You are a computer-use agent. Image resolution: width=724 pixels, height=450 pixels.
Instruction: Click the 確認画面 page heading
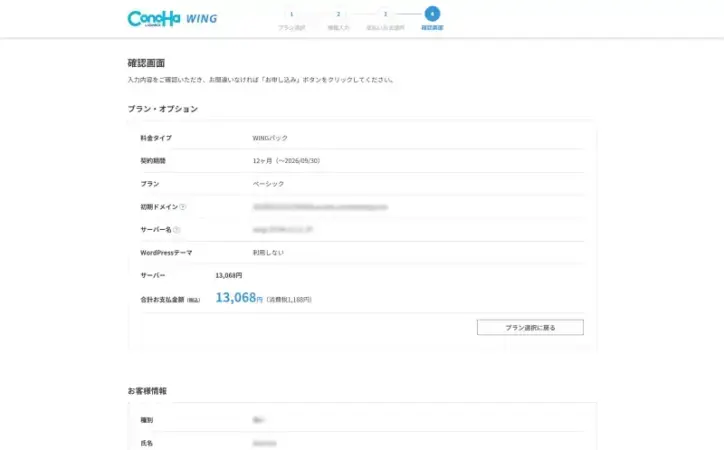[146, 63]
